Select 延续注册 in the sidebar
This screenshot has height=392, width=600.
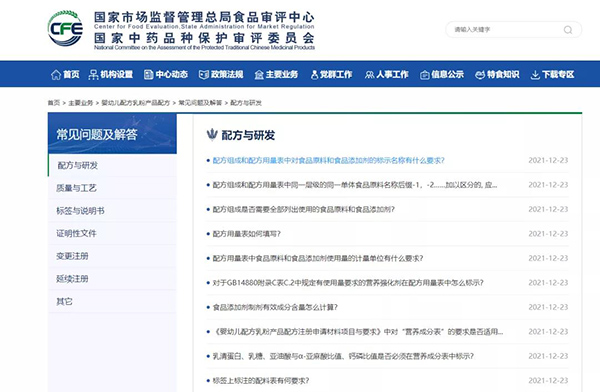click(x=112, y=279)
